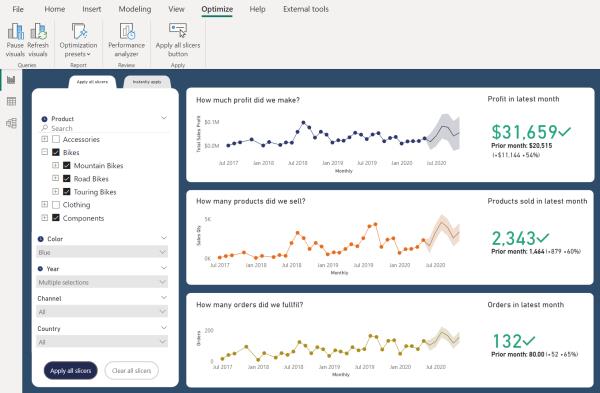
Task: Switch to Report view sidebar icon
Action: [x=11, y=80]
